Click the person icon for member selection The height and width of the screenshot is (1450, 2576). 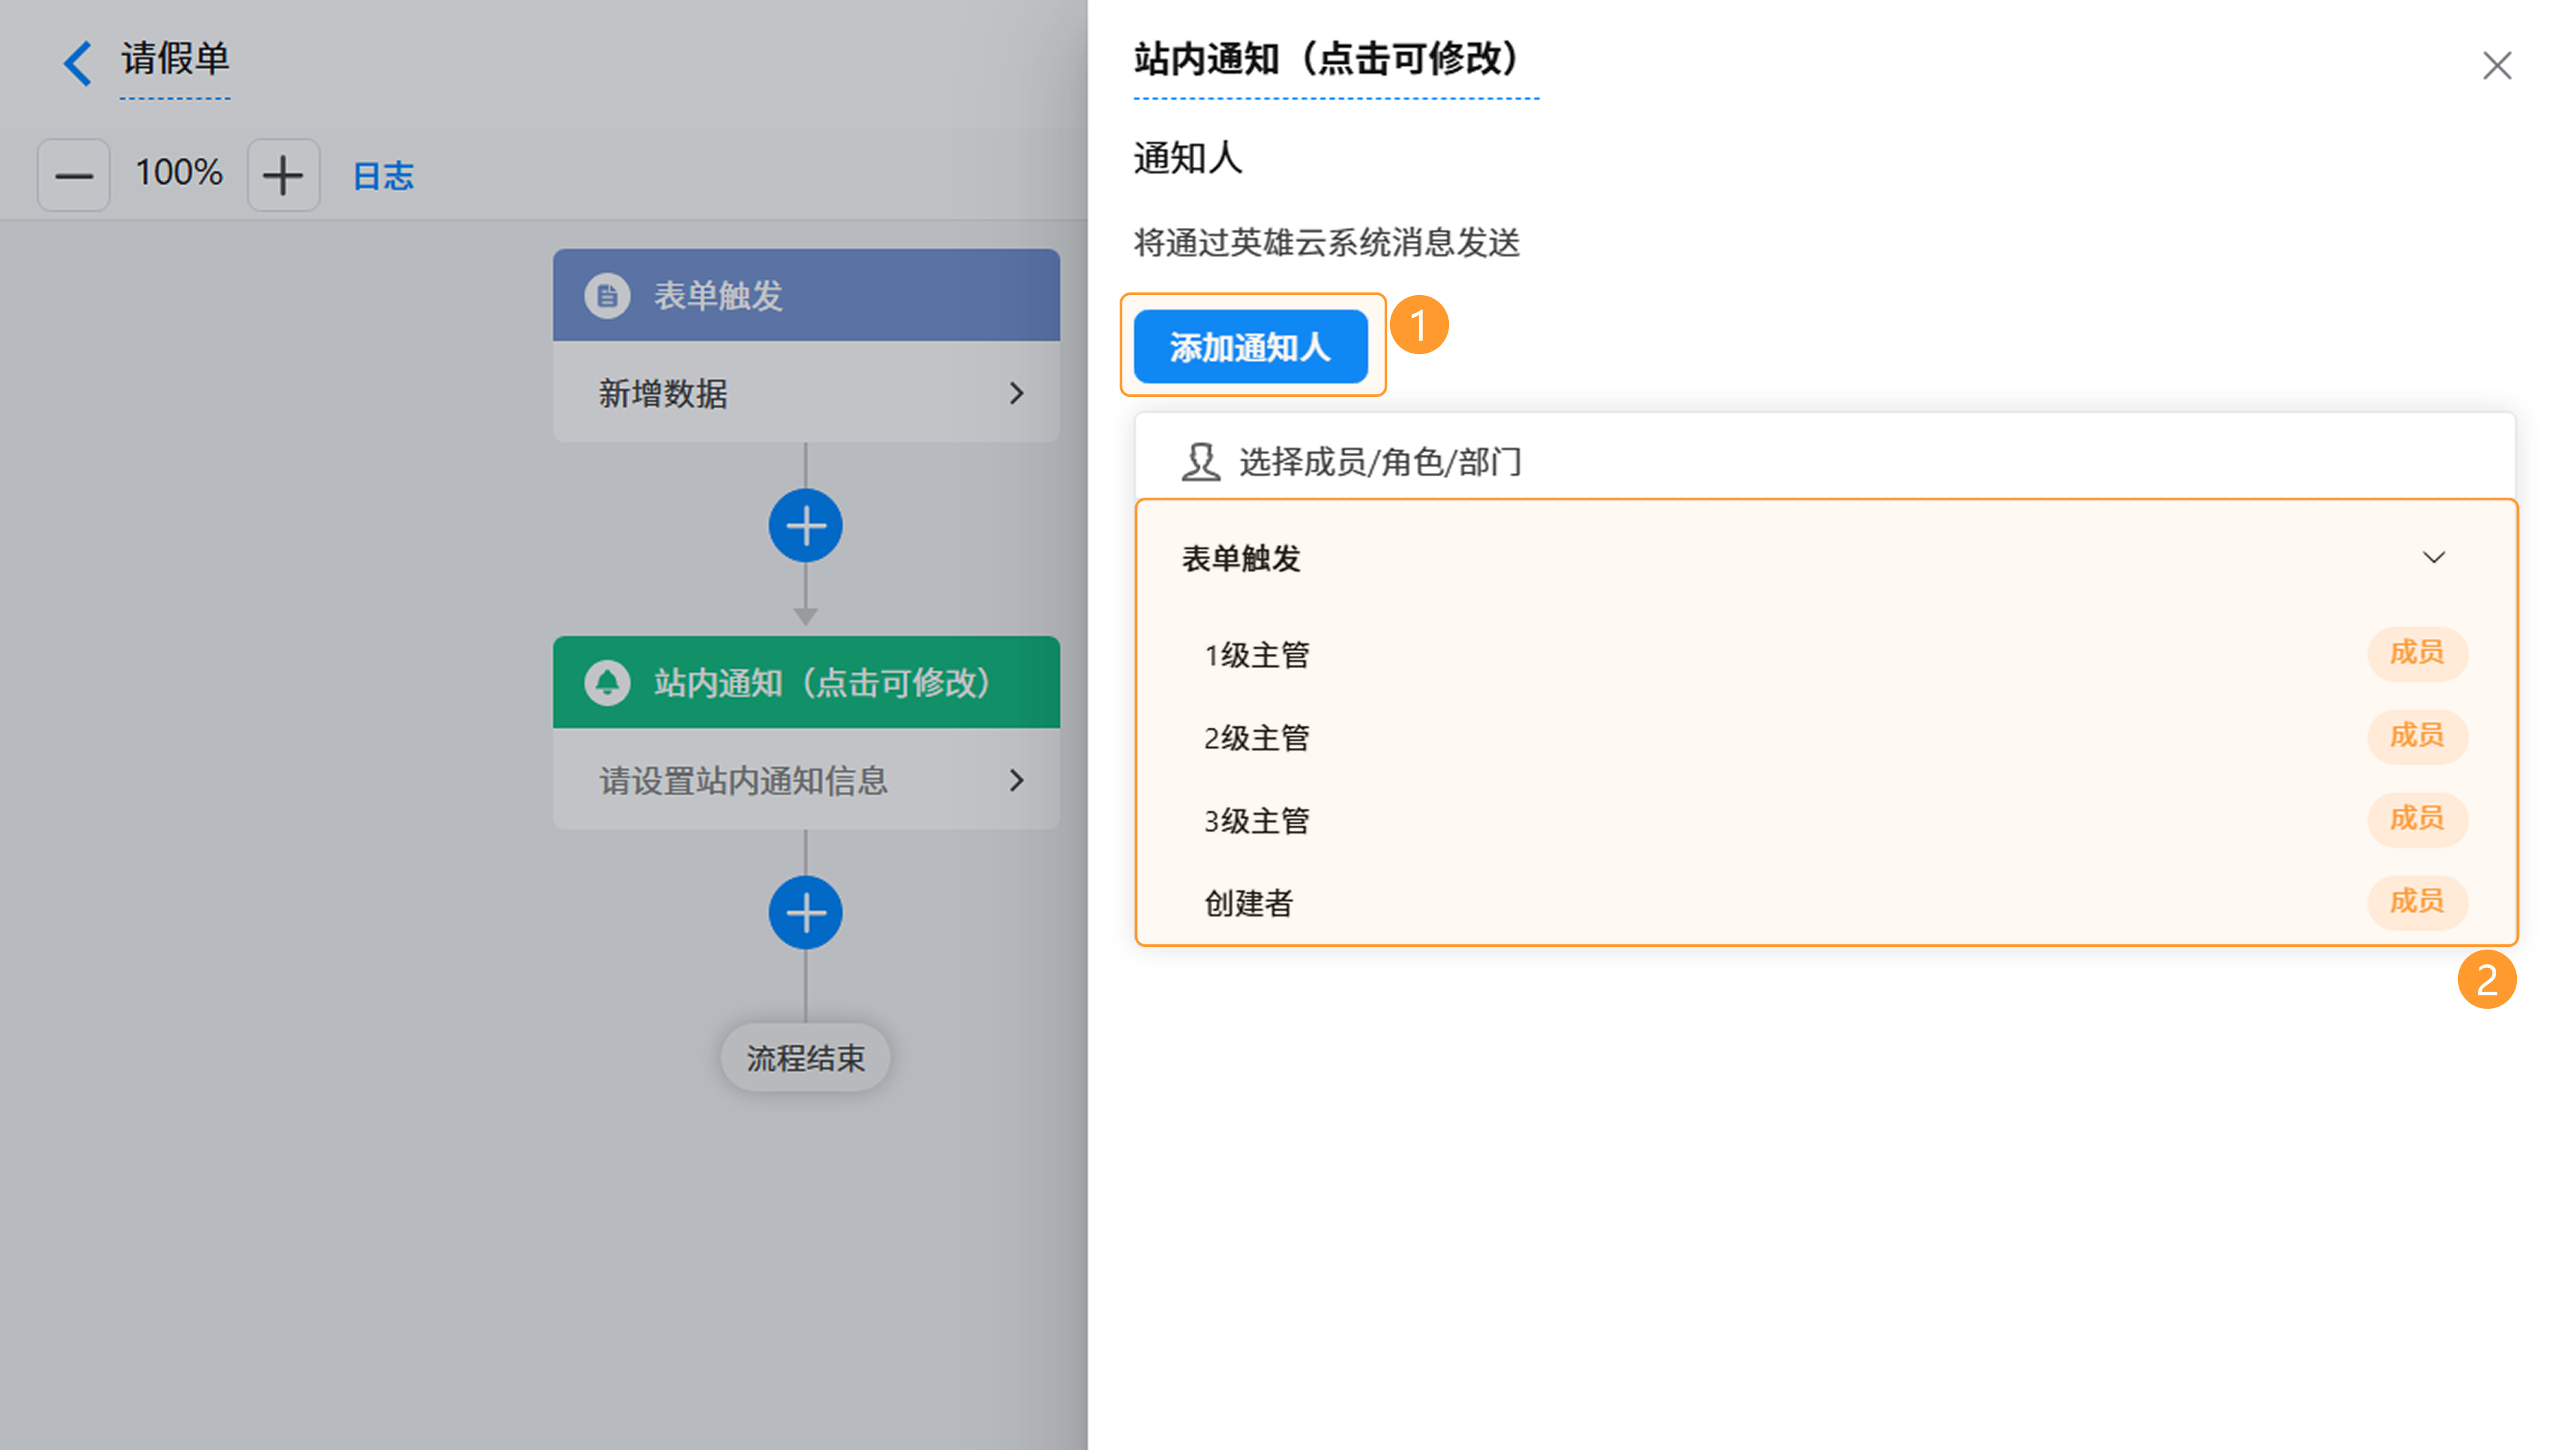[1200, 462]
